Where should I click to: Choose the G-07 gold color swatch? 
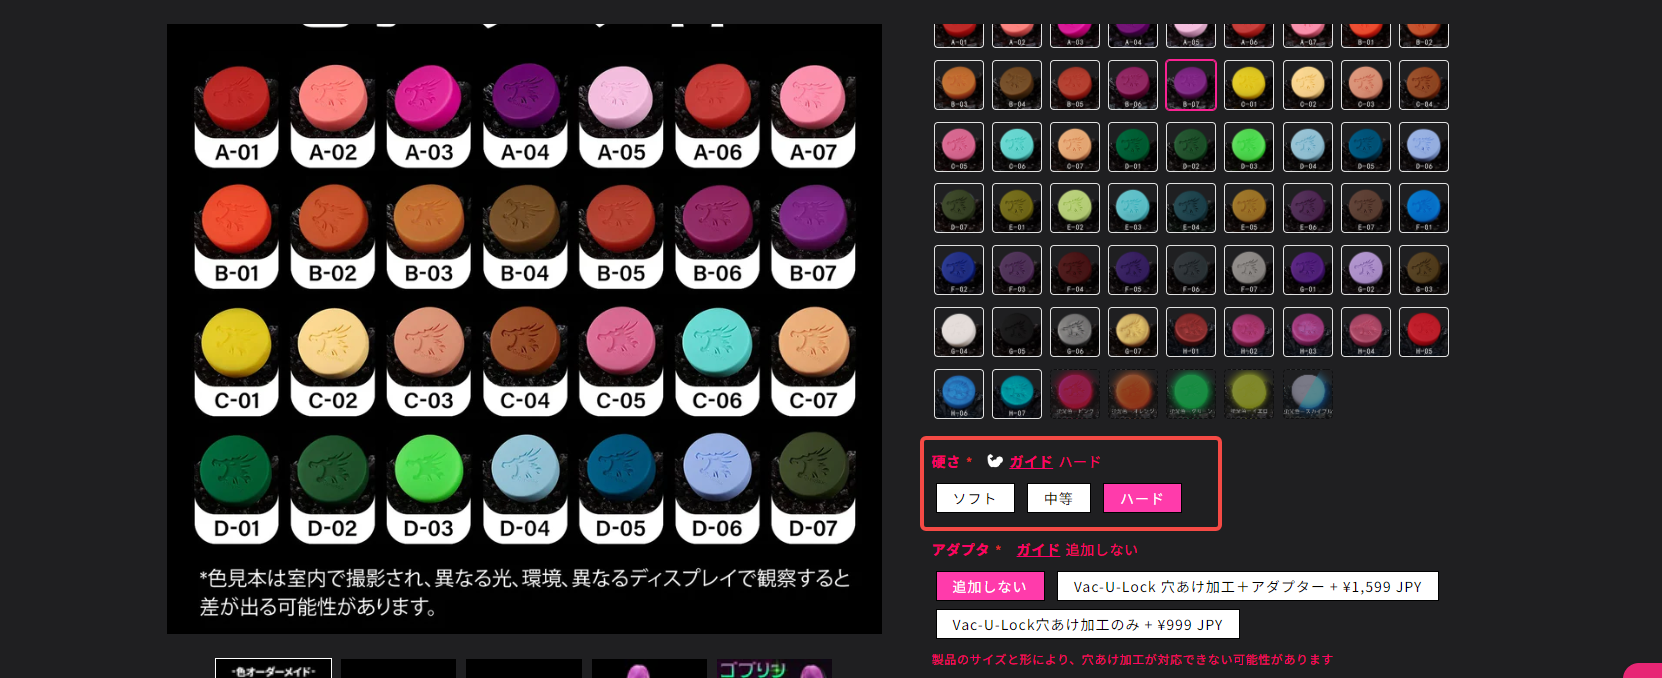pyautogui.click(x=1133, y=332)
